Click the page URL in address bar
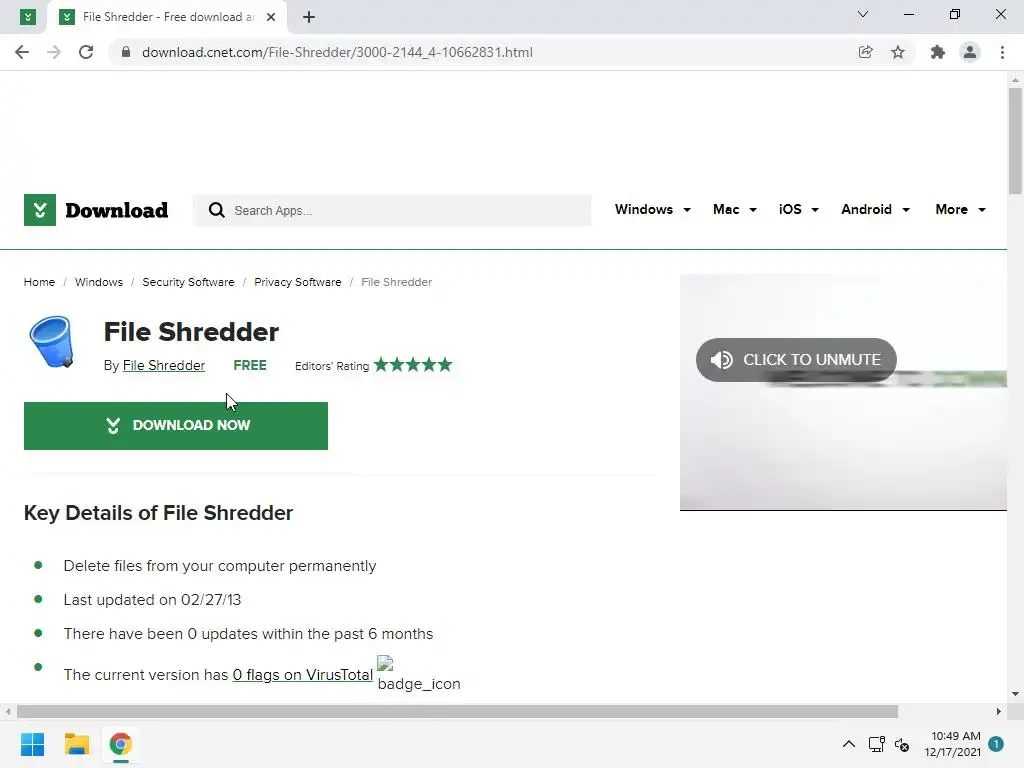 (x=337, y=52)
